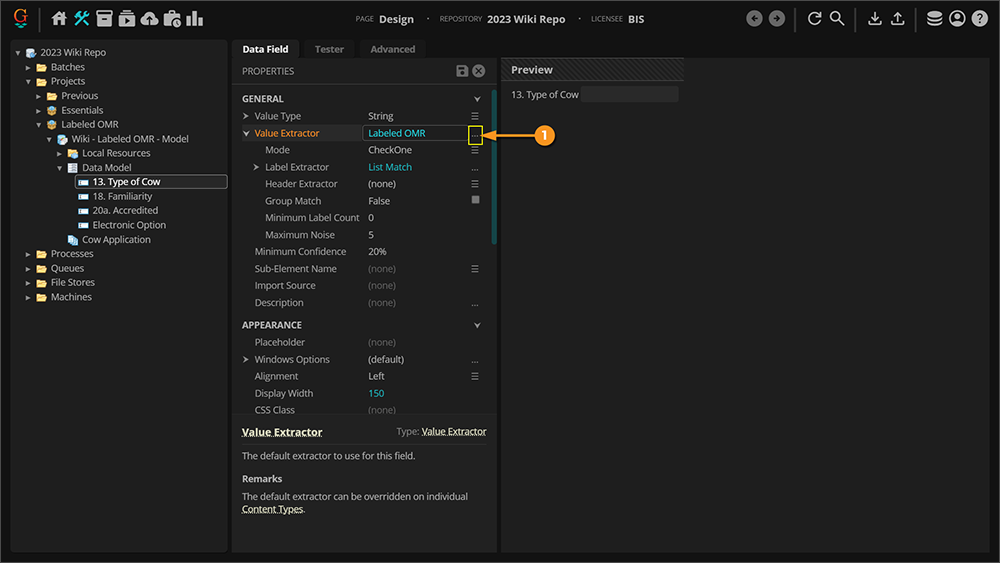Open the user account icon

[957, 19]
